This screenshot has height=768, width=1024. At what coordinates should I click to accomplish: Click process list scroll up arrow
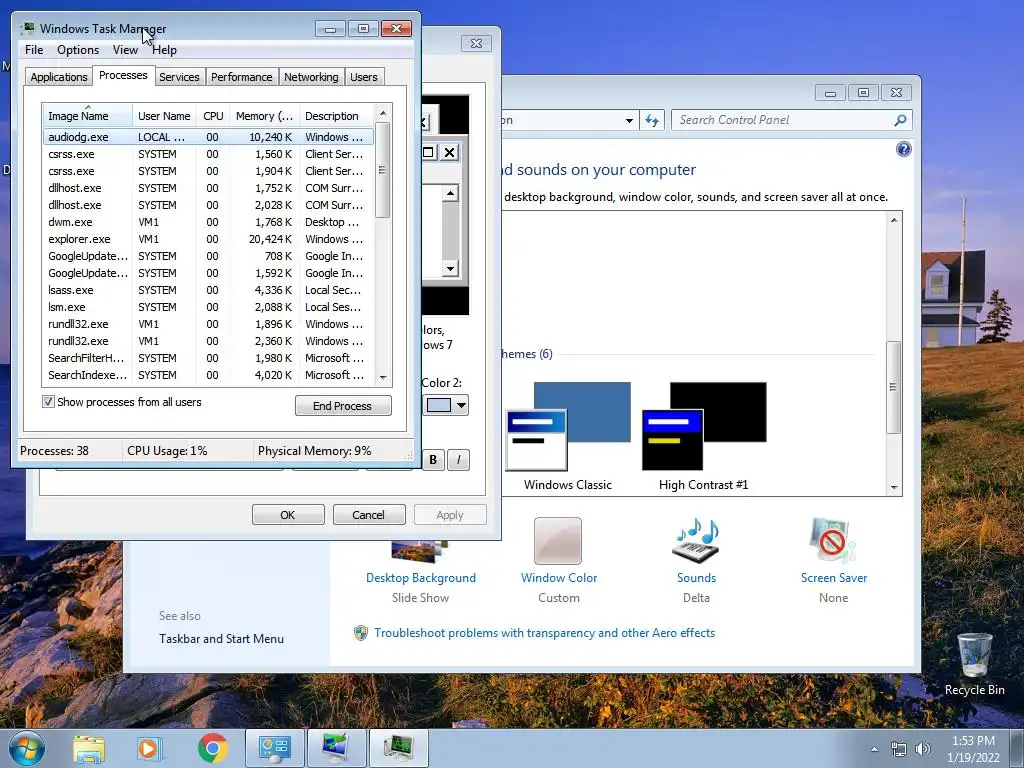[x=383, y=114]
